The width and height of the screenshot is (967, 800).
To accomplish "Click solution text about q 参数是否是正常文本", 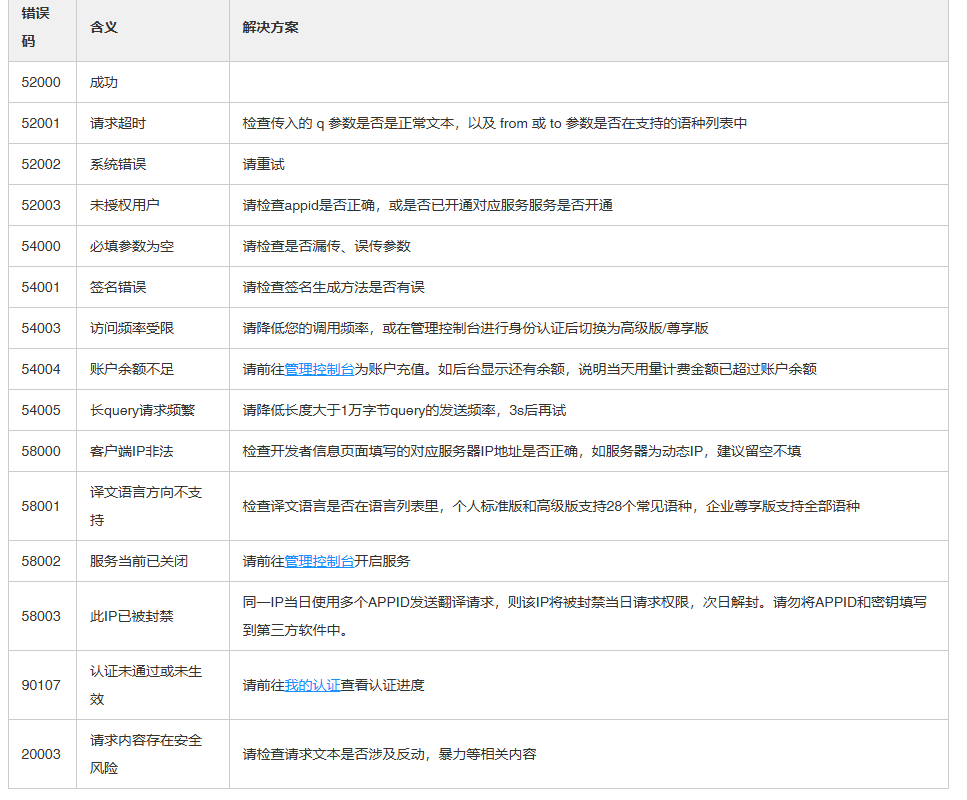I will click(495, 123).
